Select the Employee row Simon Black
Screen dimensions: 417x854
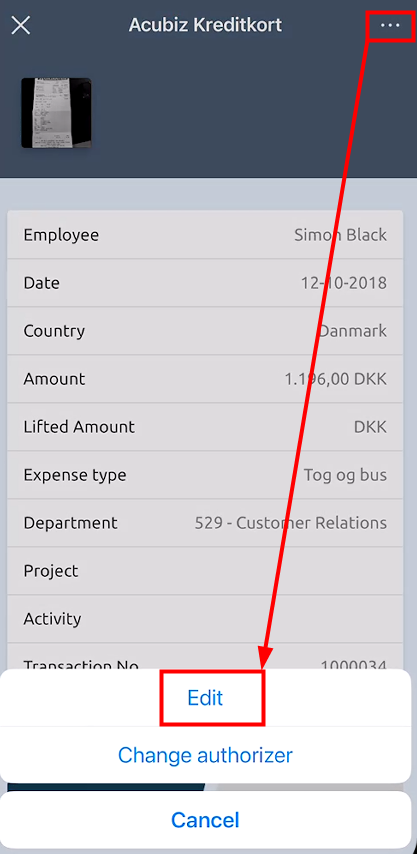[205, 235]
